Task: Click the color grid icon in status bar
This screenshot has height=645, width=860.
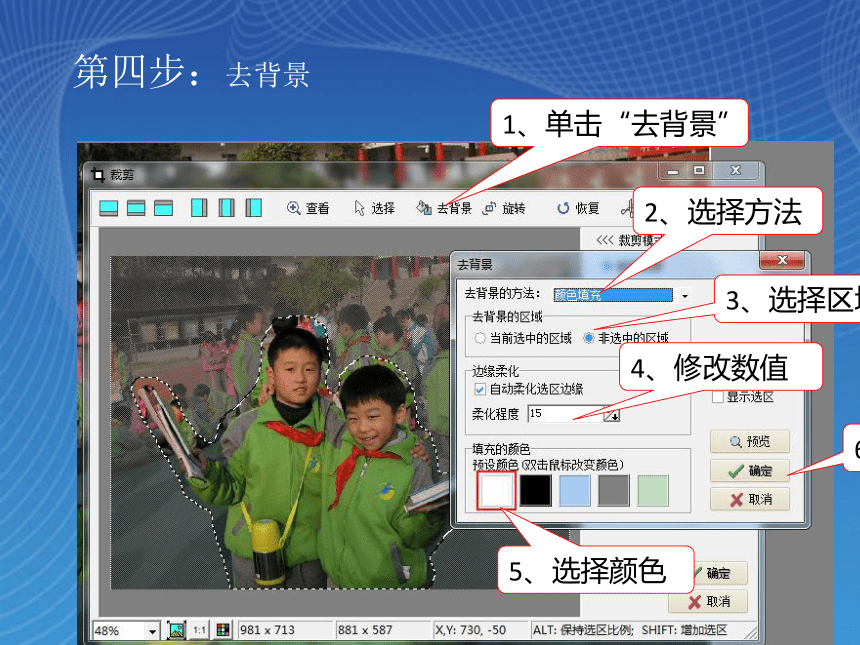Action: (x=223, y=630)
